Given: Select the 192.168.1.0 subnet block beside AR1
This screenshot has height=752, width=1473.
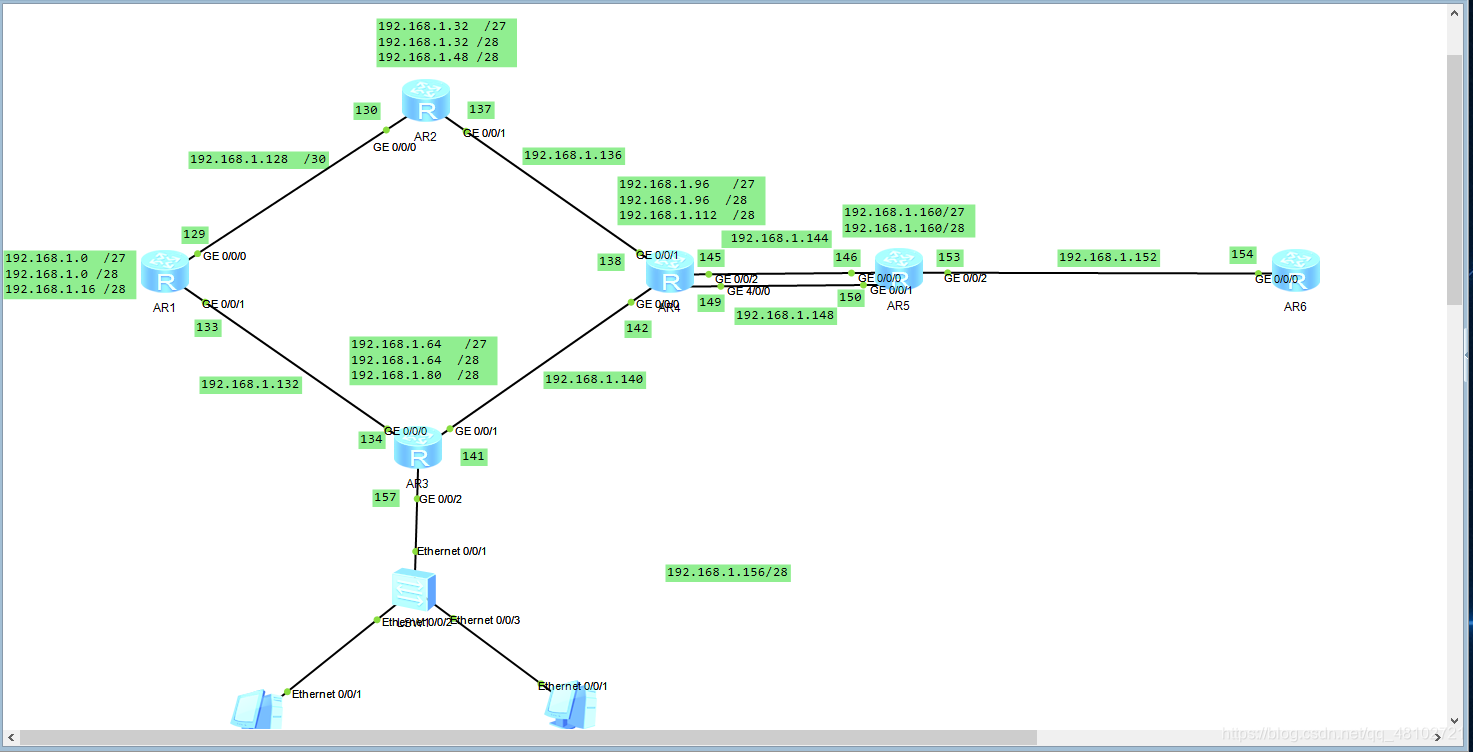Looking at the screenshot, I should 70,274.
